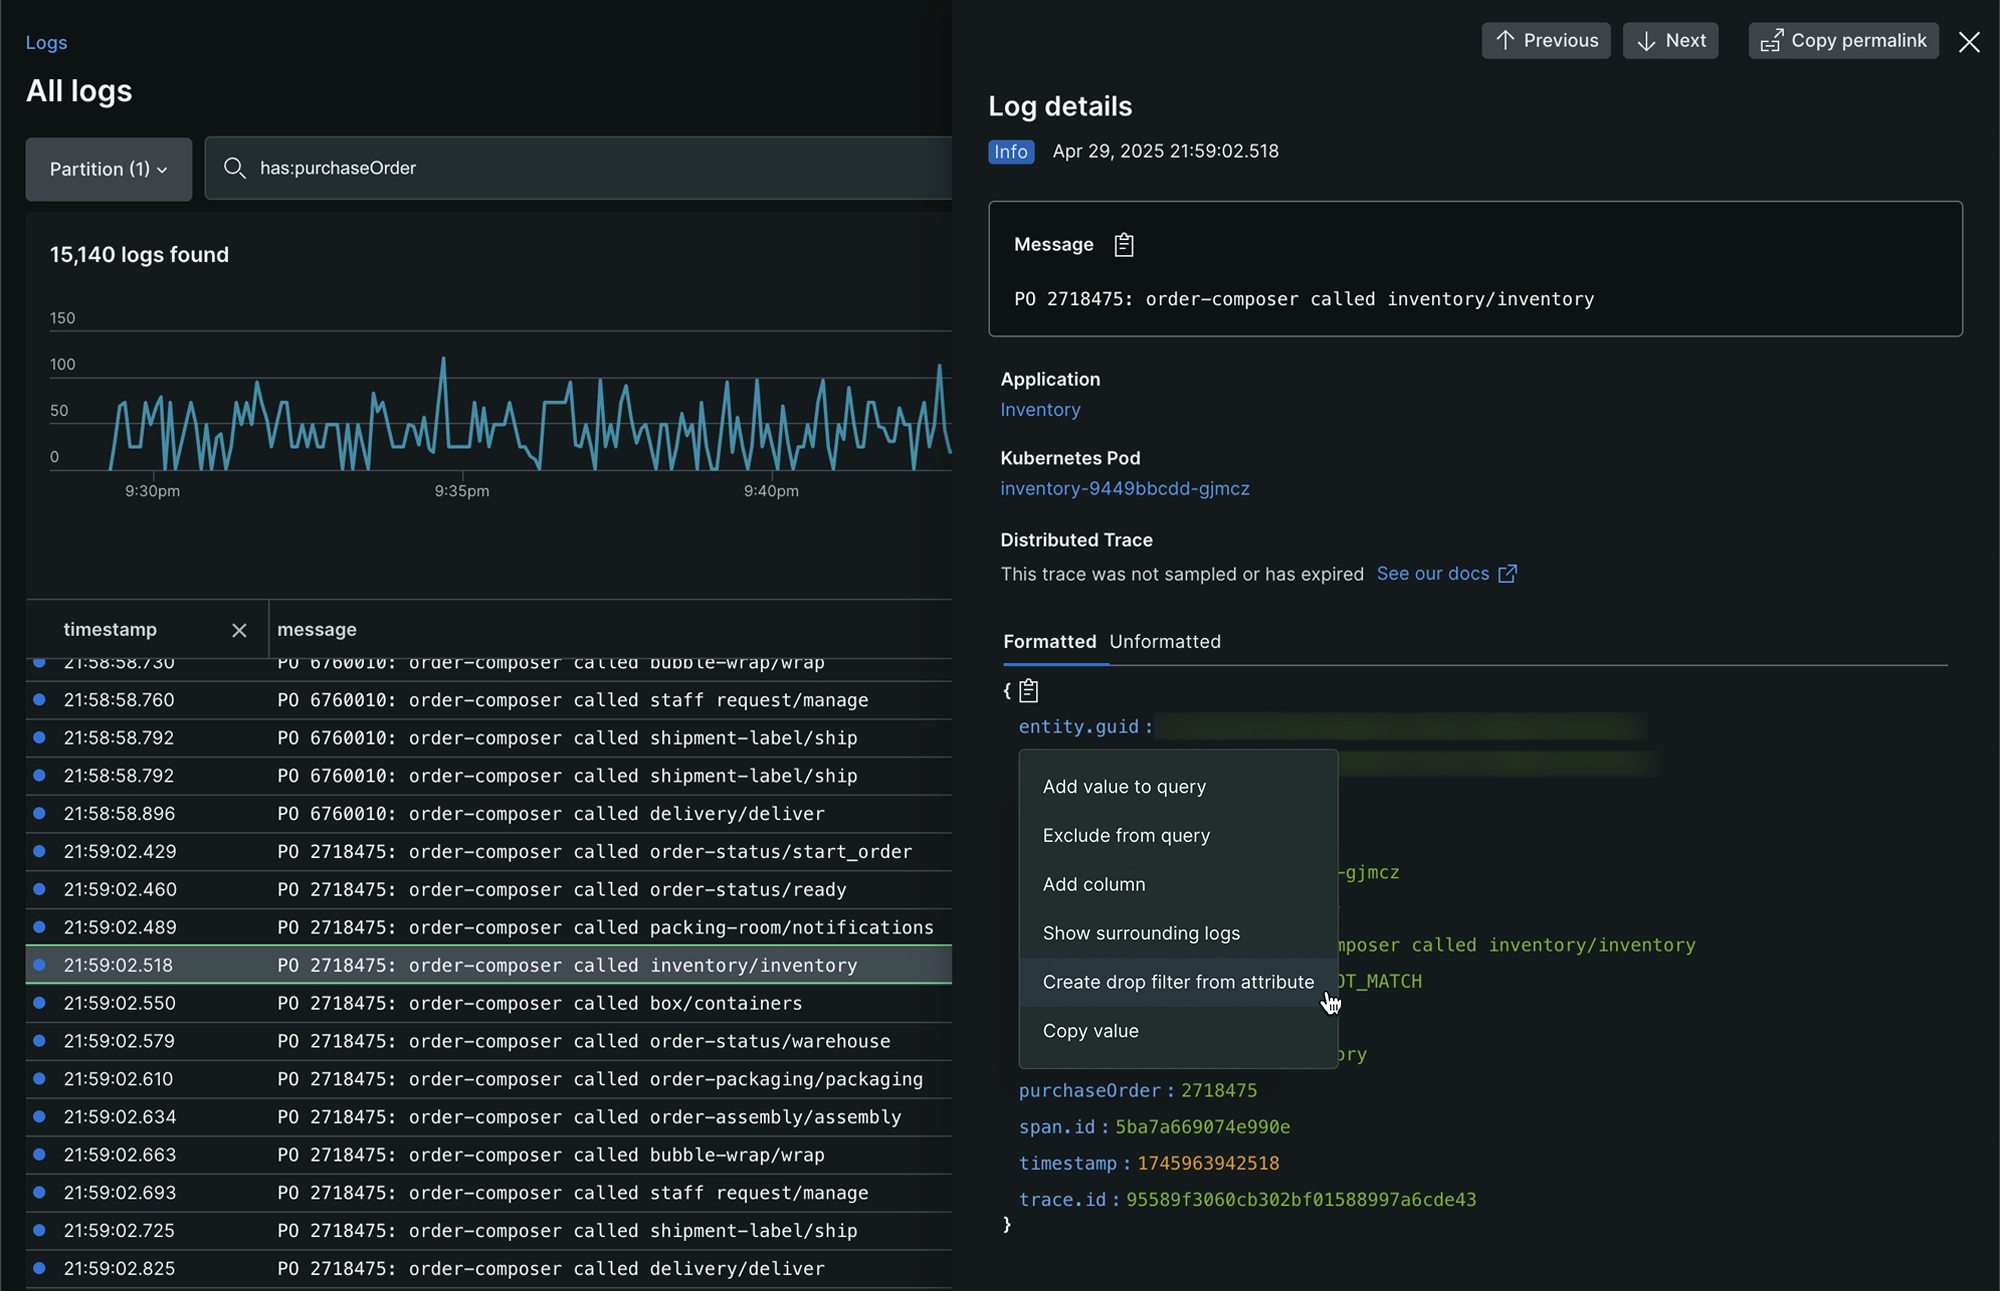The height and width of the screenshot is (1291, 2000).
Task: Choose Exclude from query
Action: pos(1126,836)
